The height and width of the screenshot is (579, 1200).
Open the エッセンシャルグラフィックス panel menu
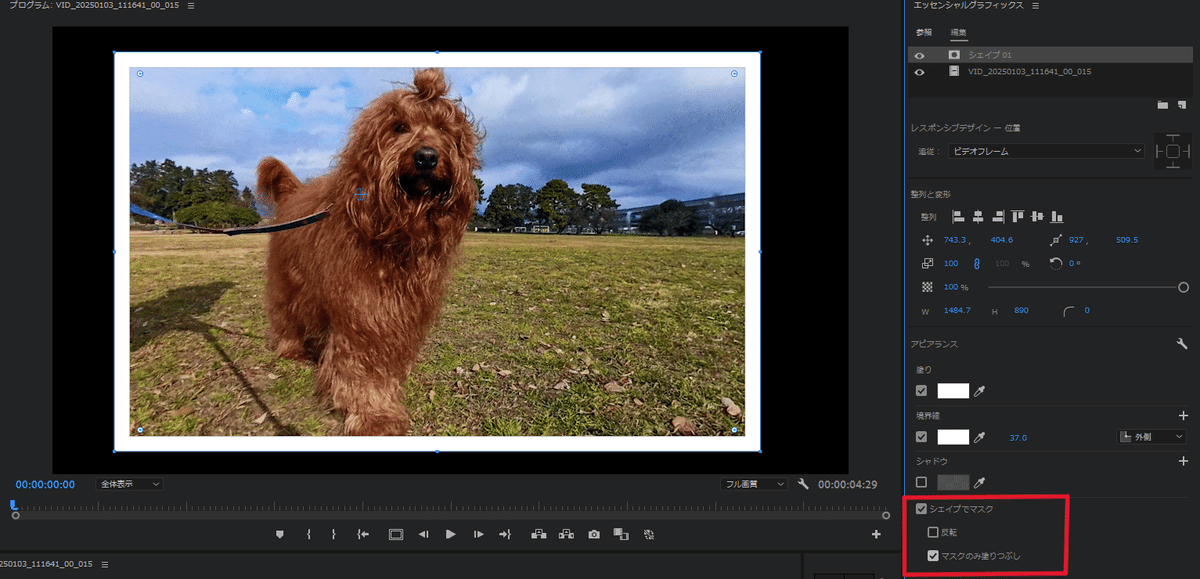[x=1035, y=6]
